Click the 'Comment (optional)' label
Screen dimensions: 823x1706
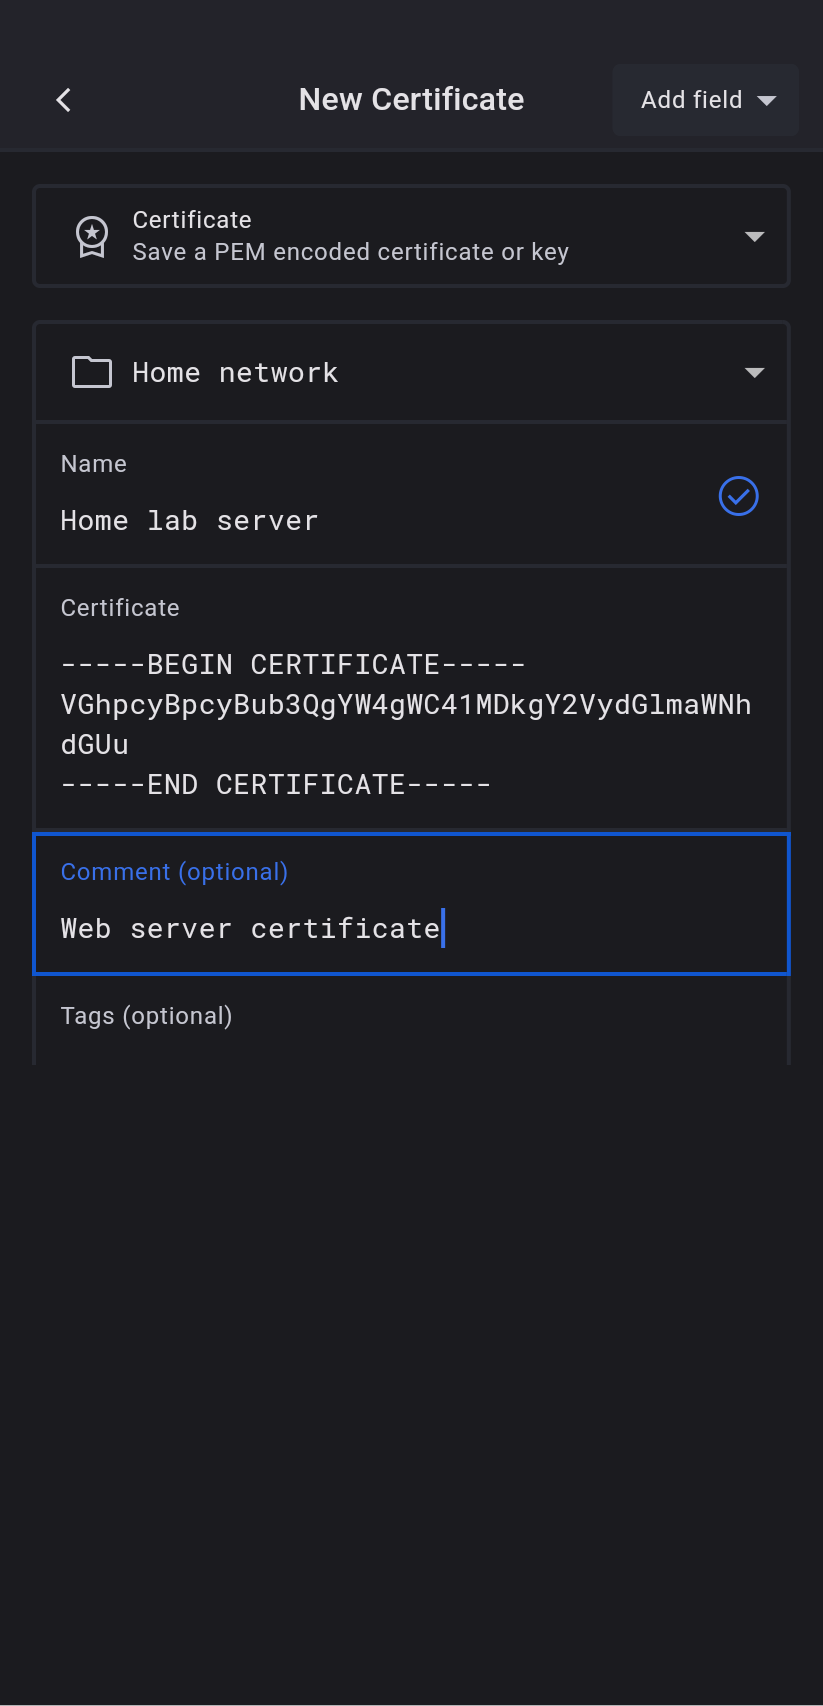pos(174,872)
